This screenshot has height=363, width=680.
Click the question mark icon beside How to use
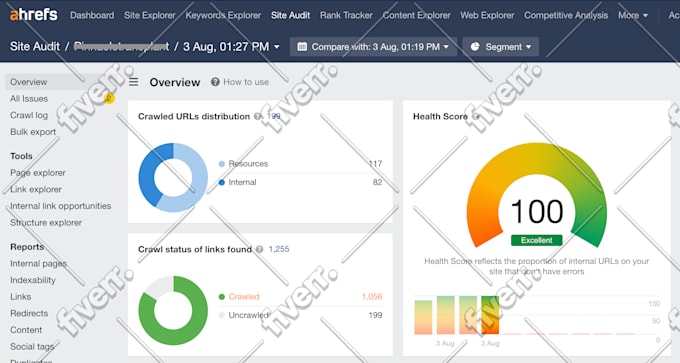click(x=215, y=82)
